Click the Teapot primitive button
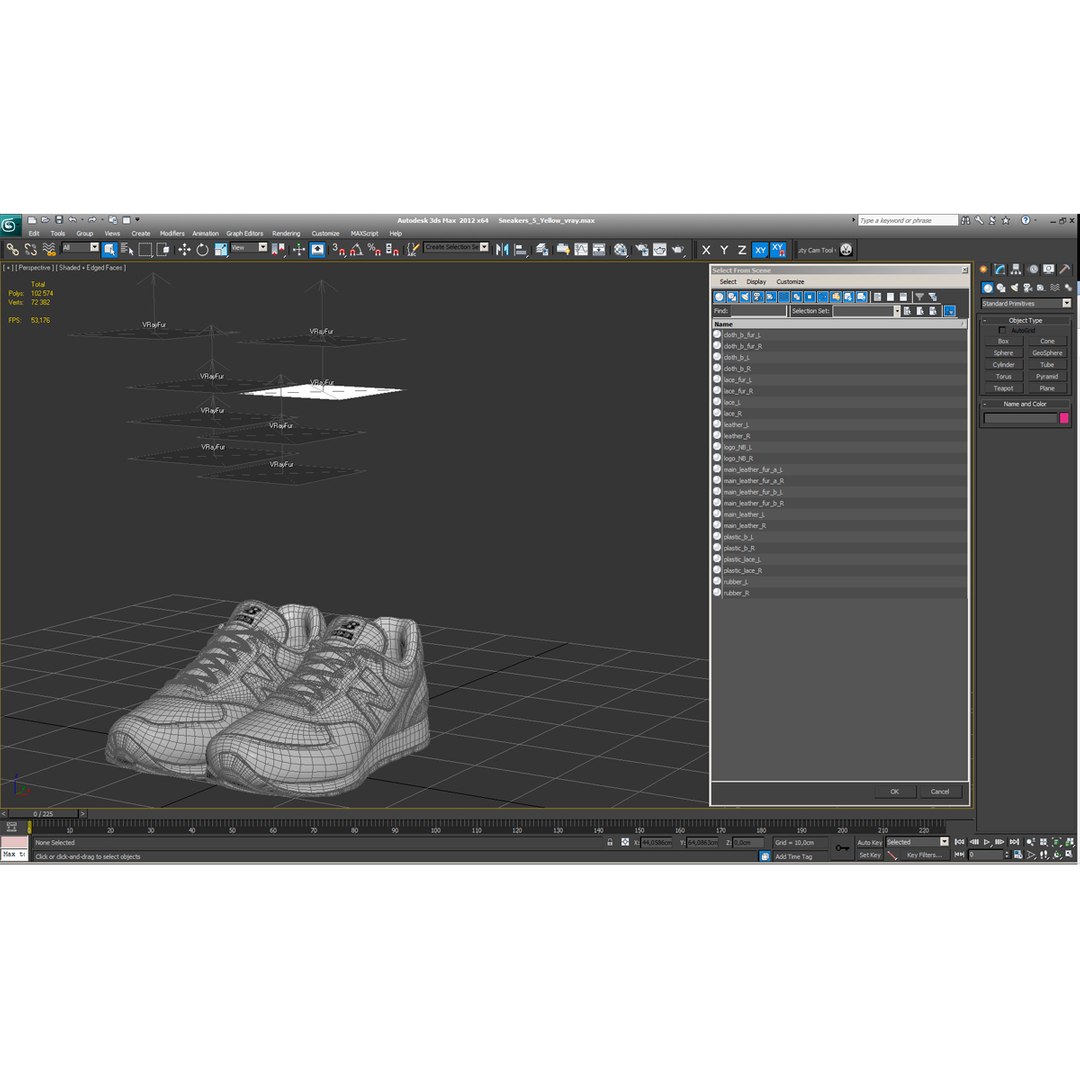Viewport: 1080px width, 1080px height. 1003,388
